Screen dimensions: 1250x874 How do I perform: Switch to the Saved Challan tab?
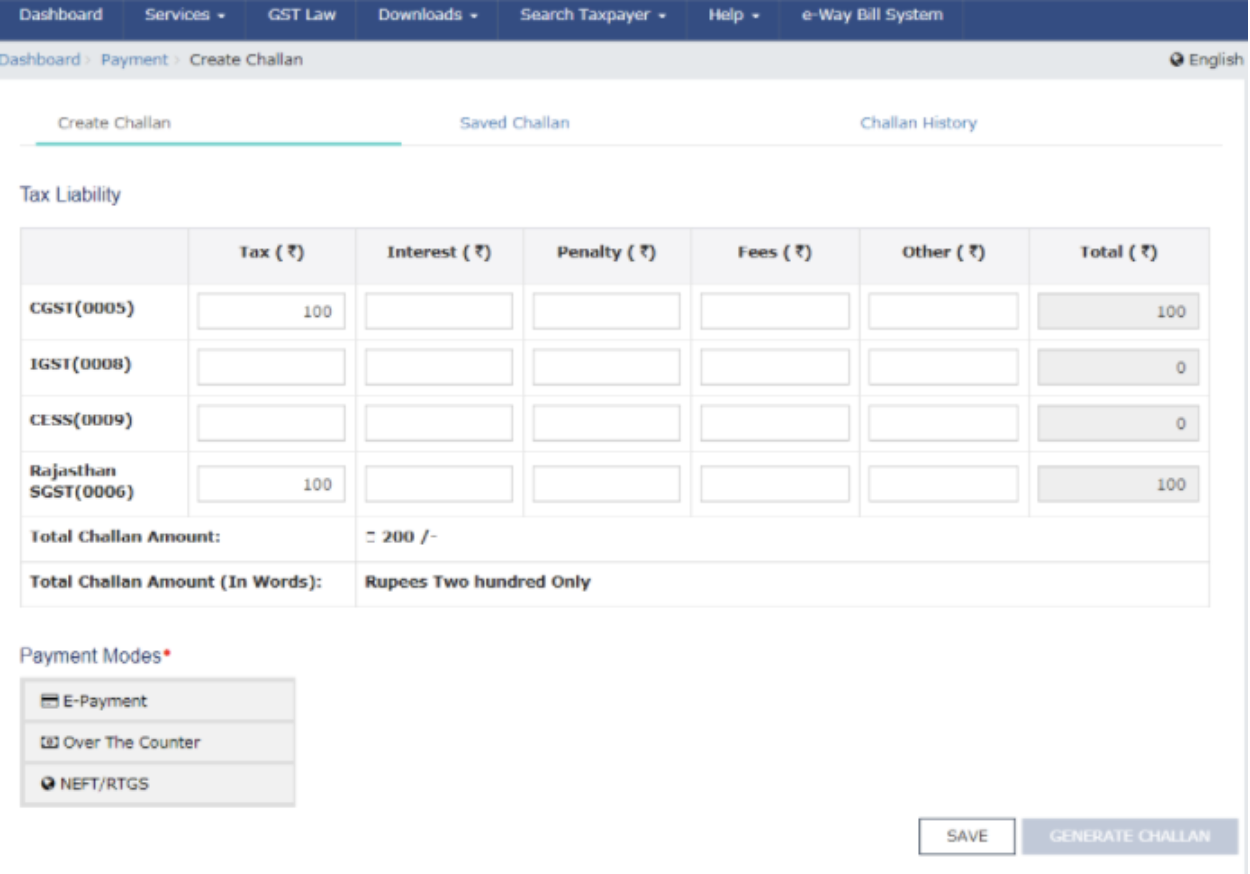click(x=514, y=123)
